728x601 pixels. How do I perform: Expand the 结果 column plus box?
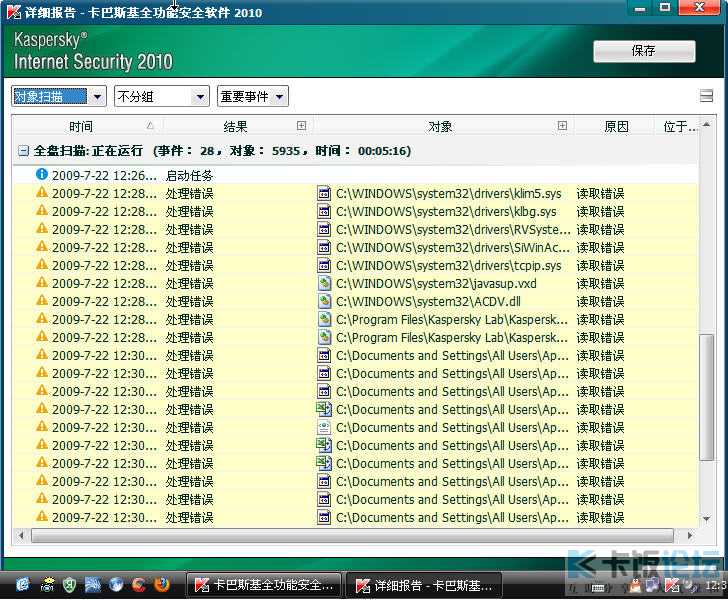(x=301, y=125)
